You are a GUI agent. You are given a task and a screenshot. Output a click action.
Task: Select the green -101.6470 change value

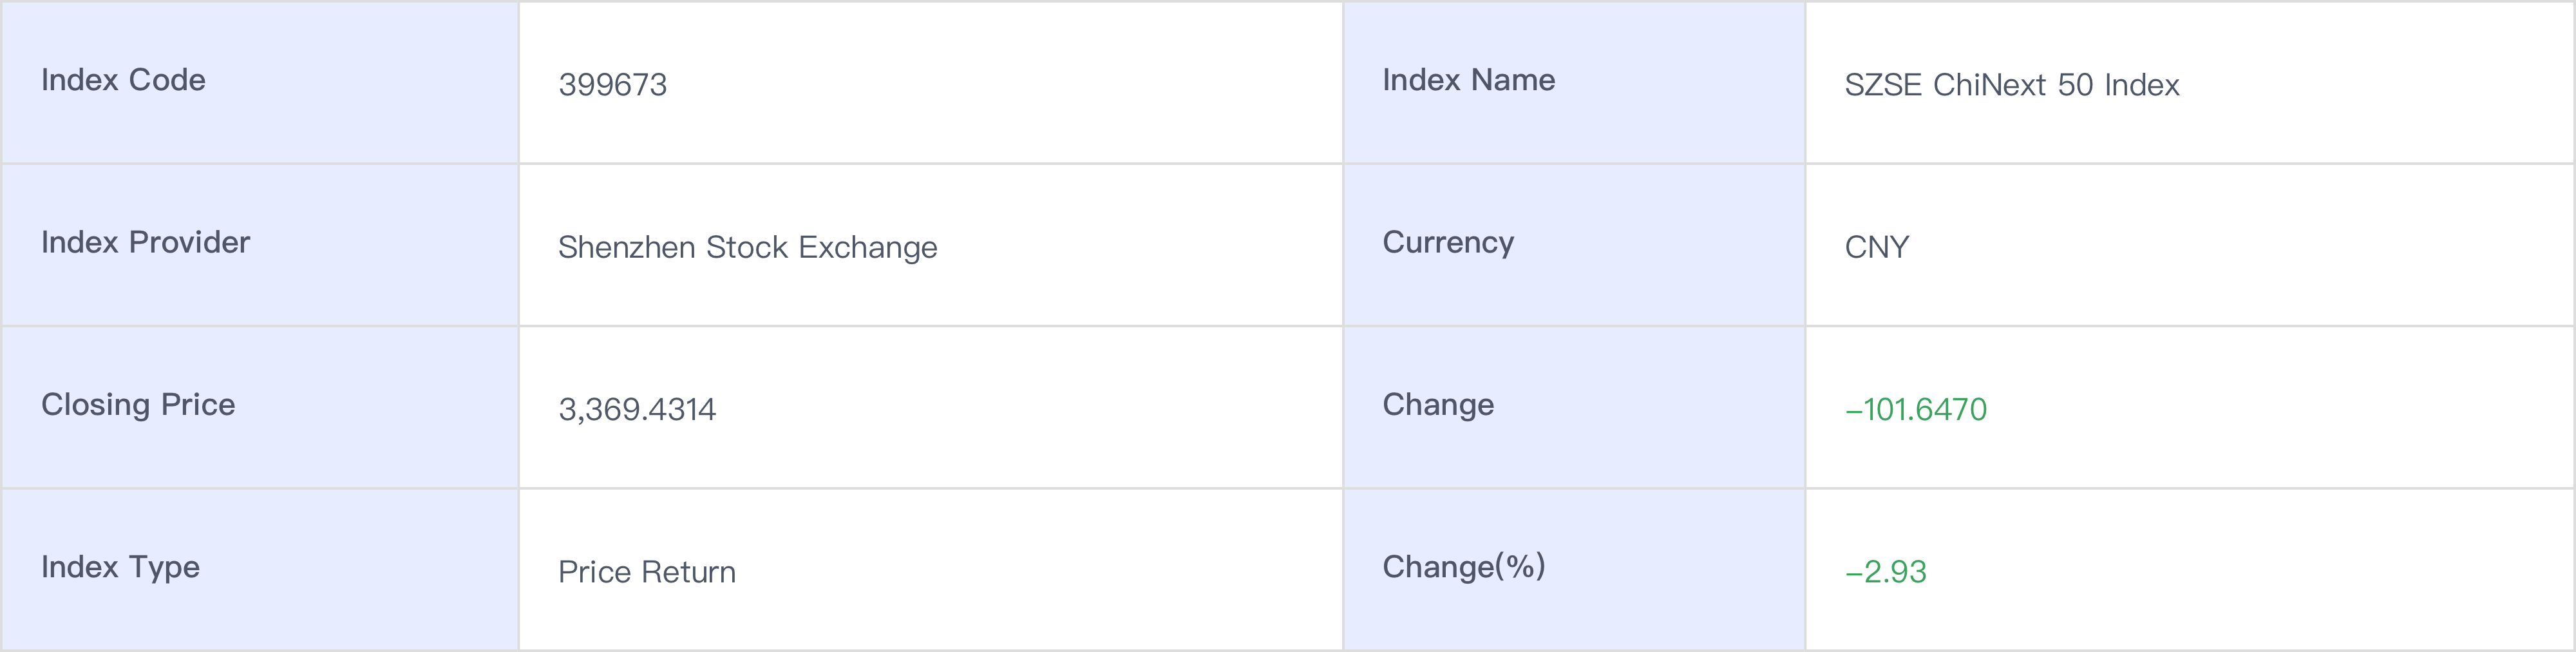1915,409
